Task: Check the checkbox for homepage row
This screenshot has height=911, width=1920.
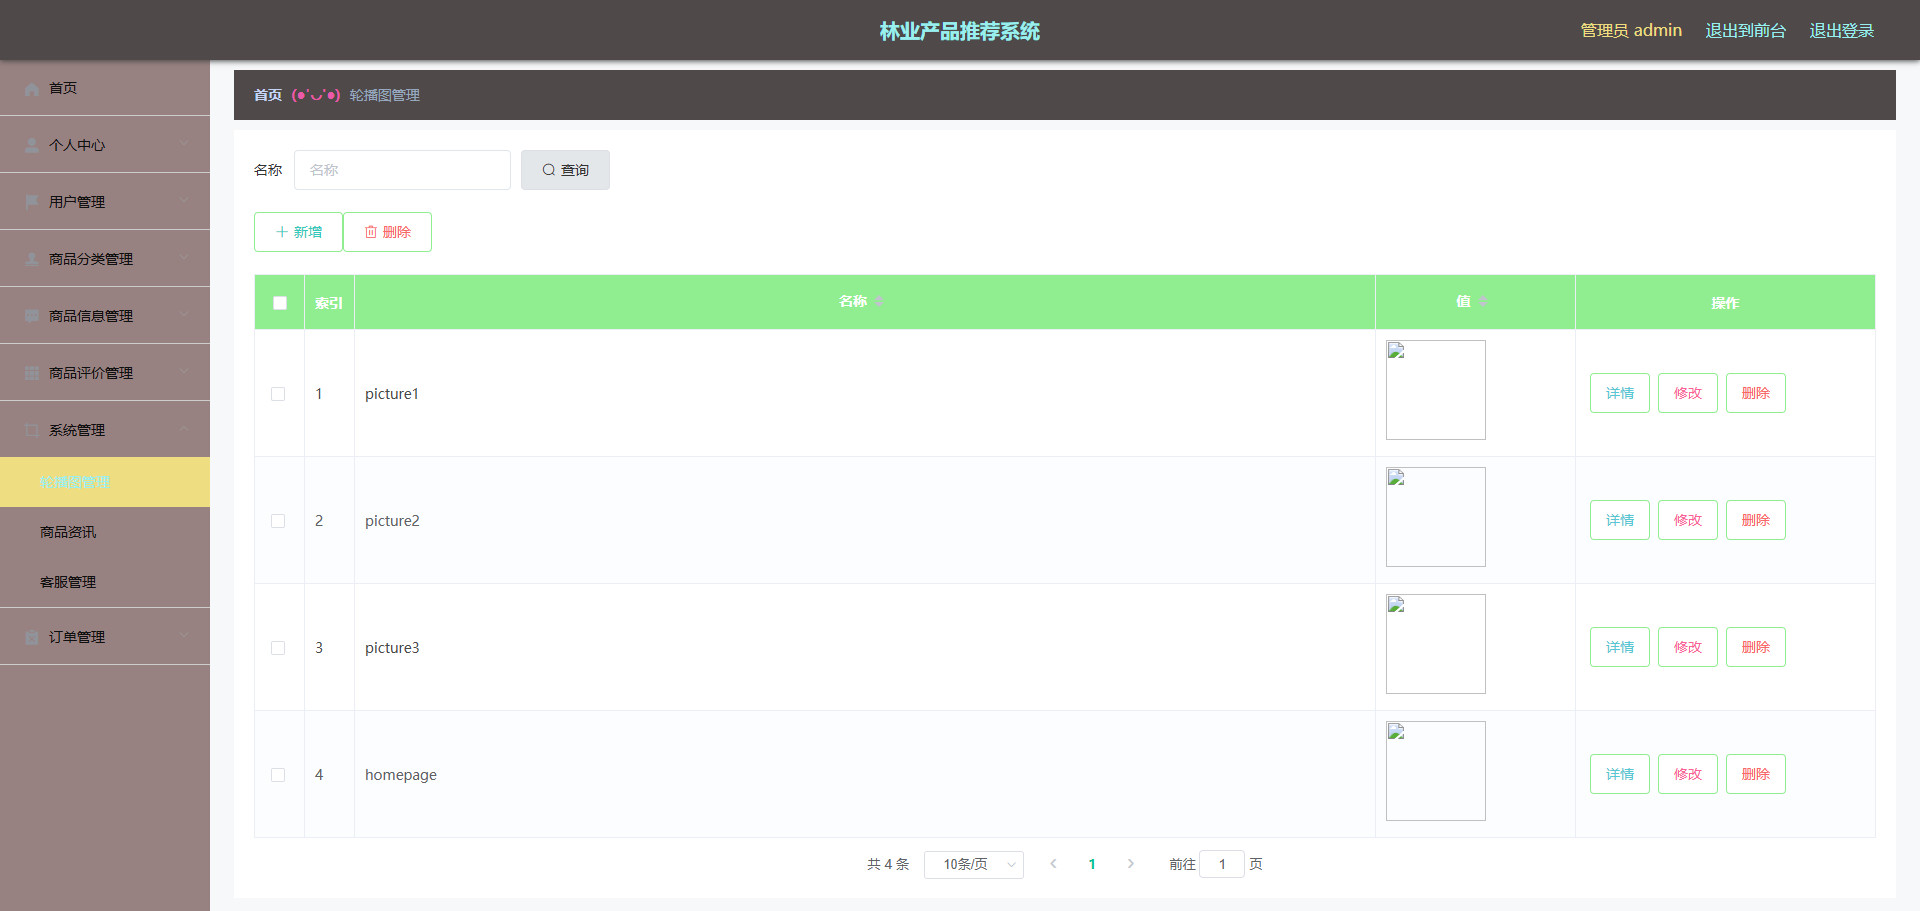Action: pyautogui.click(x=278, y=775)
